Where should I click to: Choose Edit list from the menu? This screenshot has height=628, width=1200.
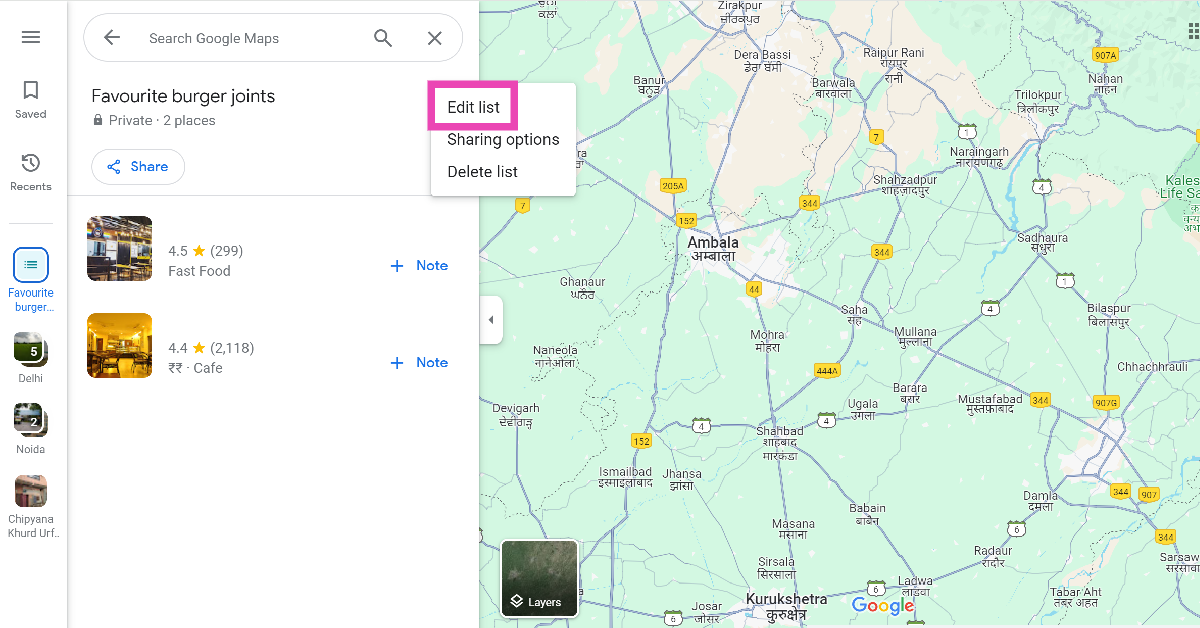pos(473,107)
